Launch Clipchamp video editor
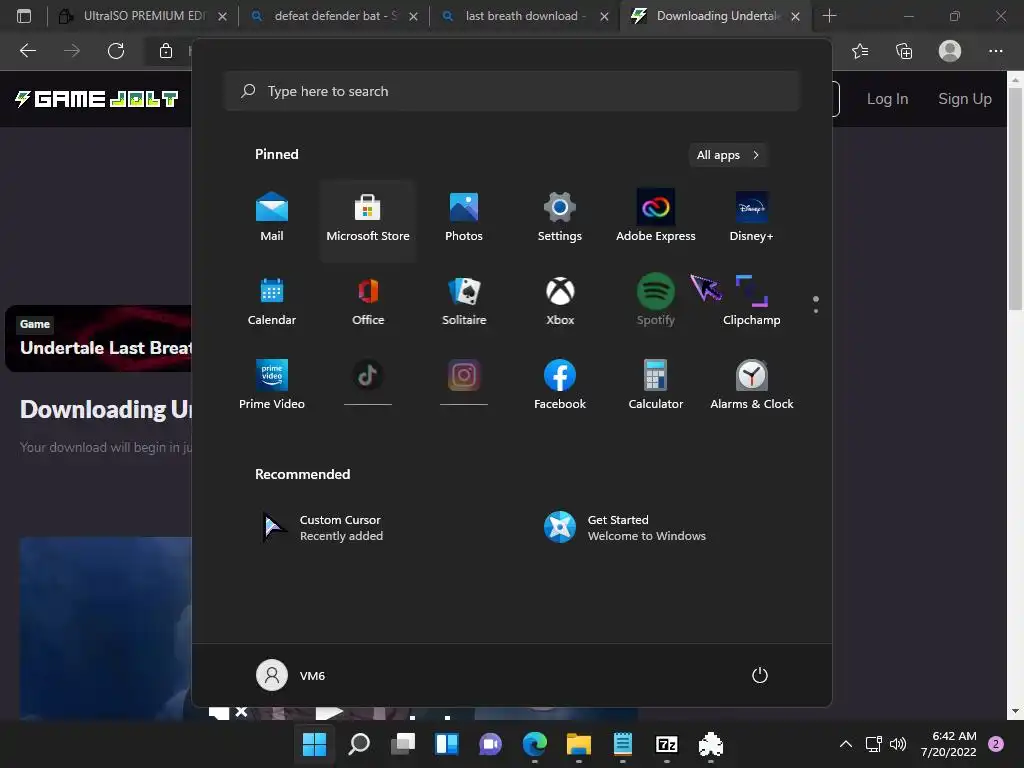This screenshot has height=768, width=1024. [x=752, y=302]
